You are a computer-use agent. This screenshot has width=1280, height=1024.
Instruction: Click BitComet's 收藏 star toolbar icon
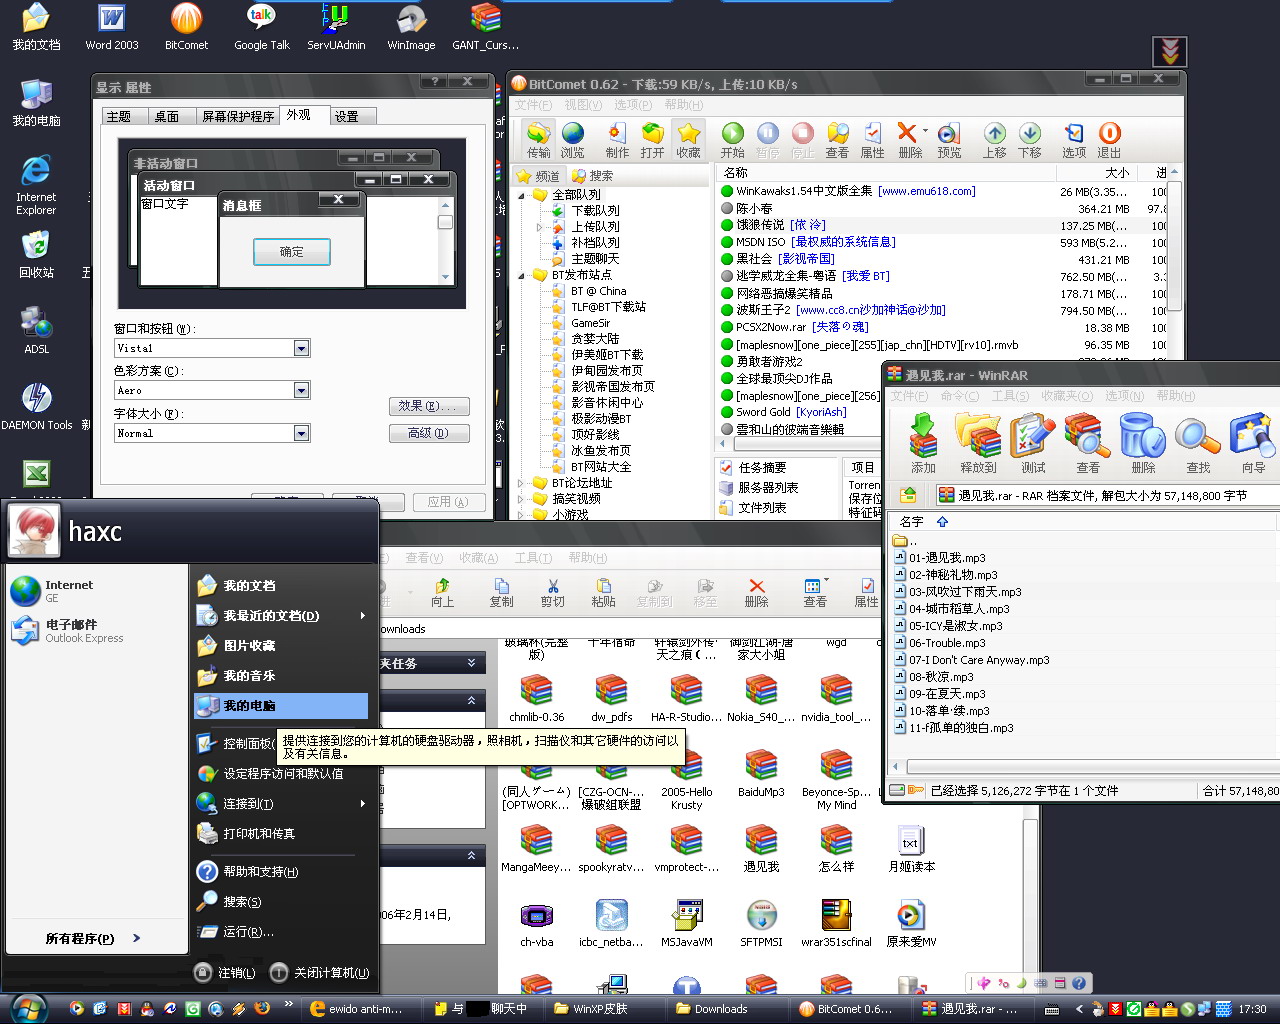(688, 140)
